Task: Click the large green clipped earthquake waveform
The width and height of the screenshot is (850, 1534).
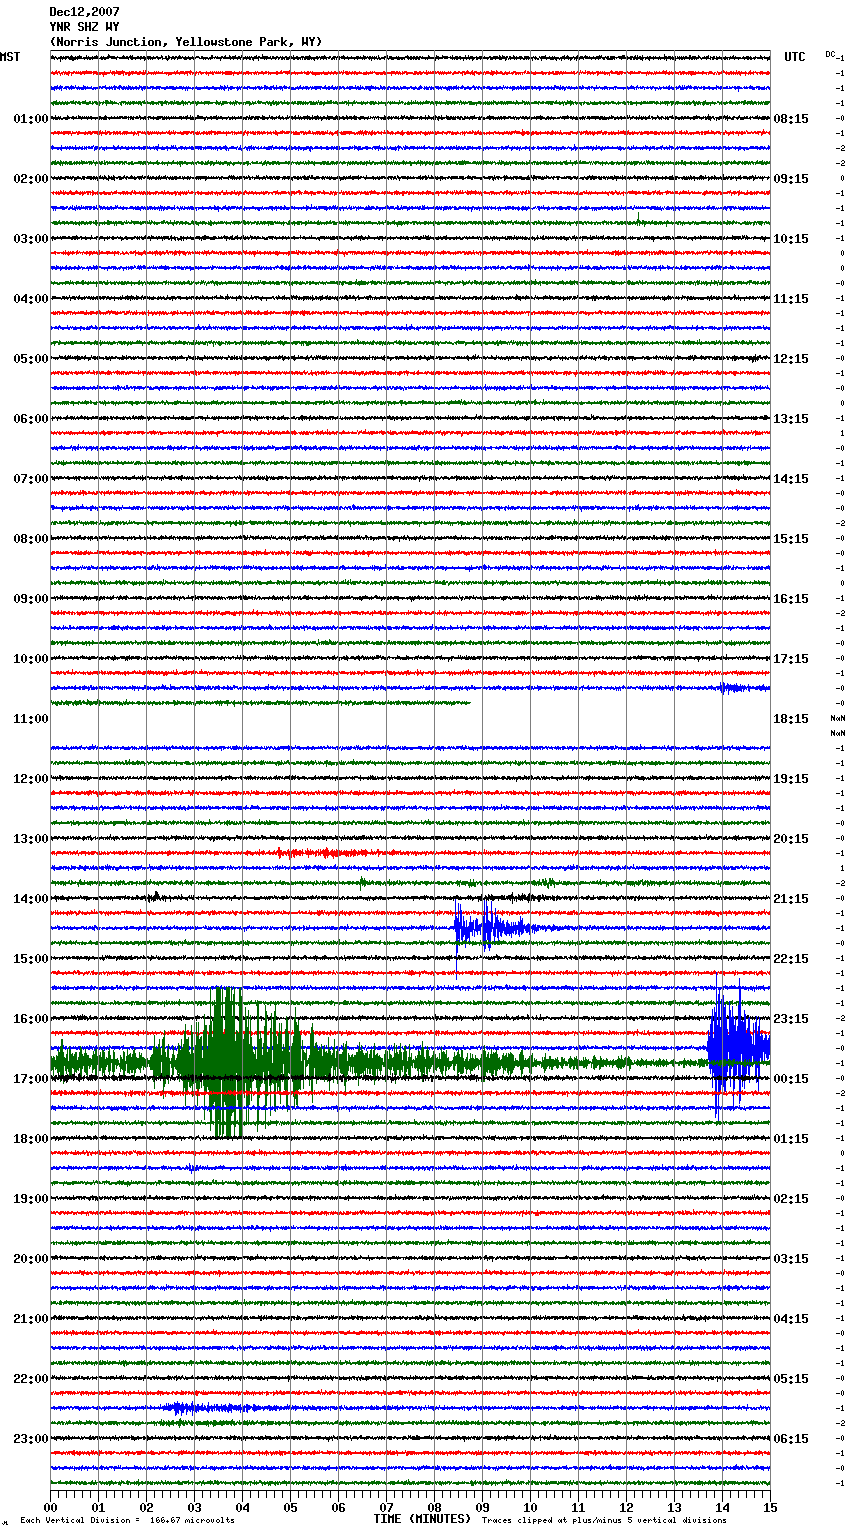Action: (x=228, y=1062)
